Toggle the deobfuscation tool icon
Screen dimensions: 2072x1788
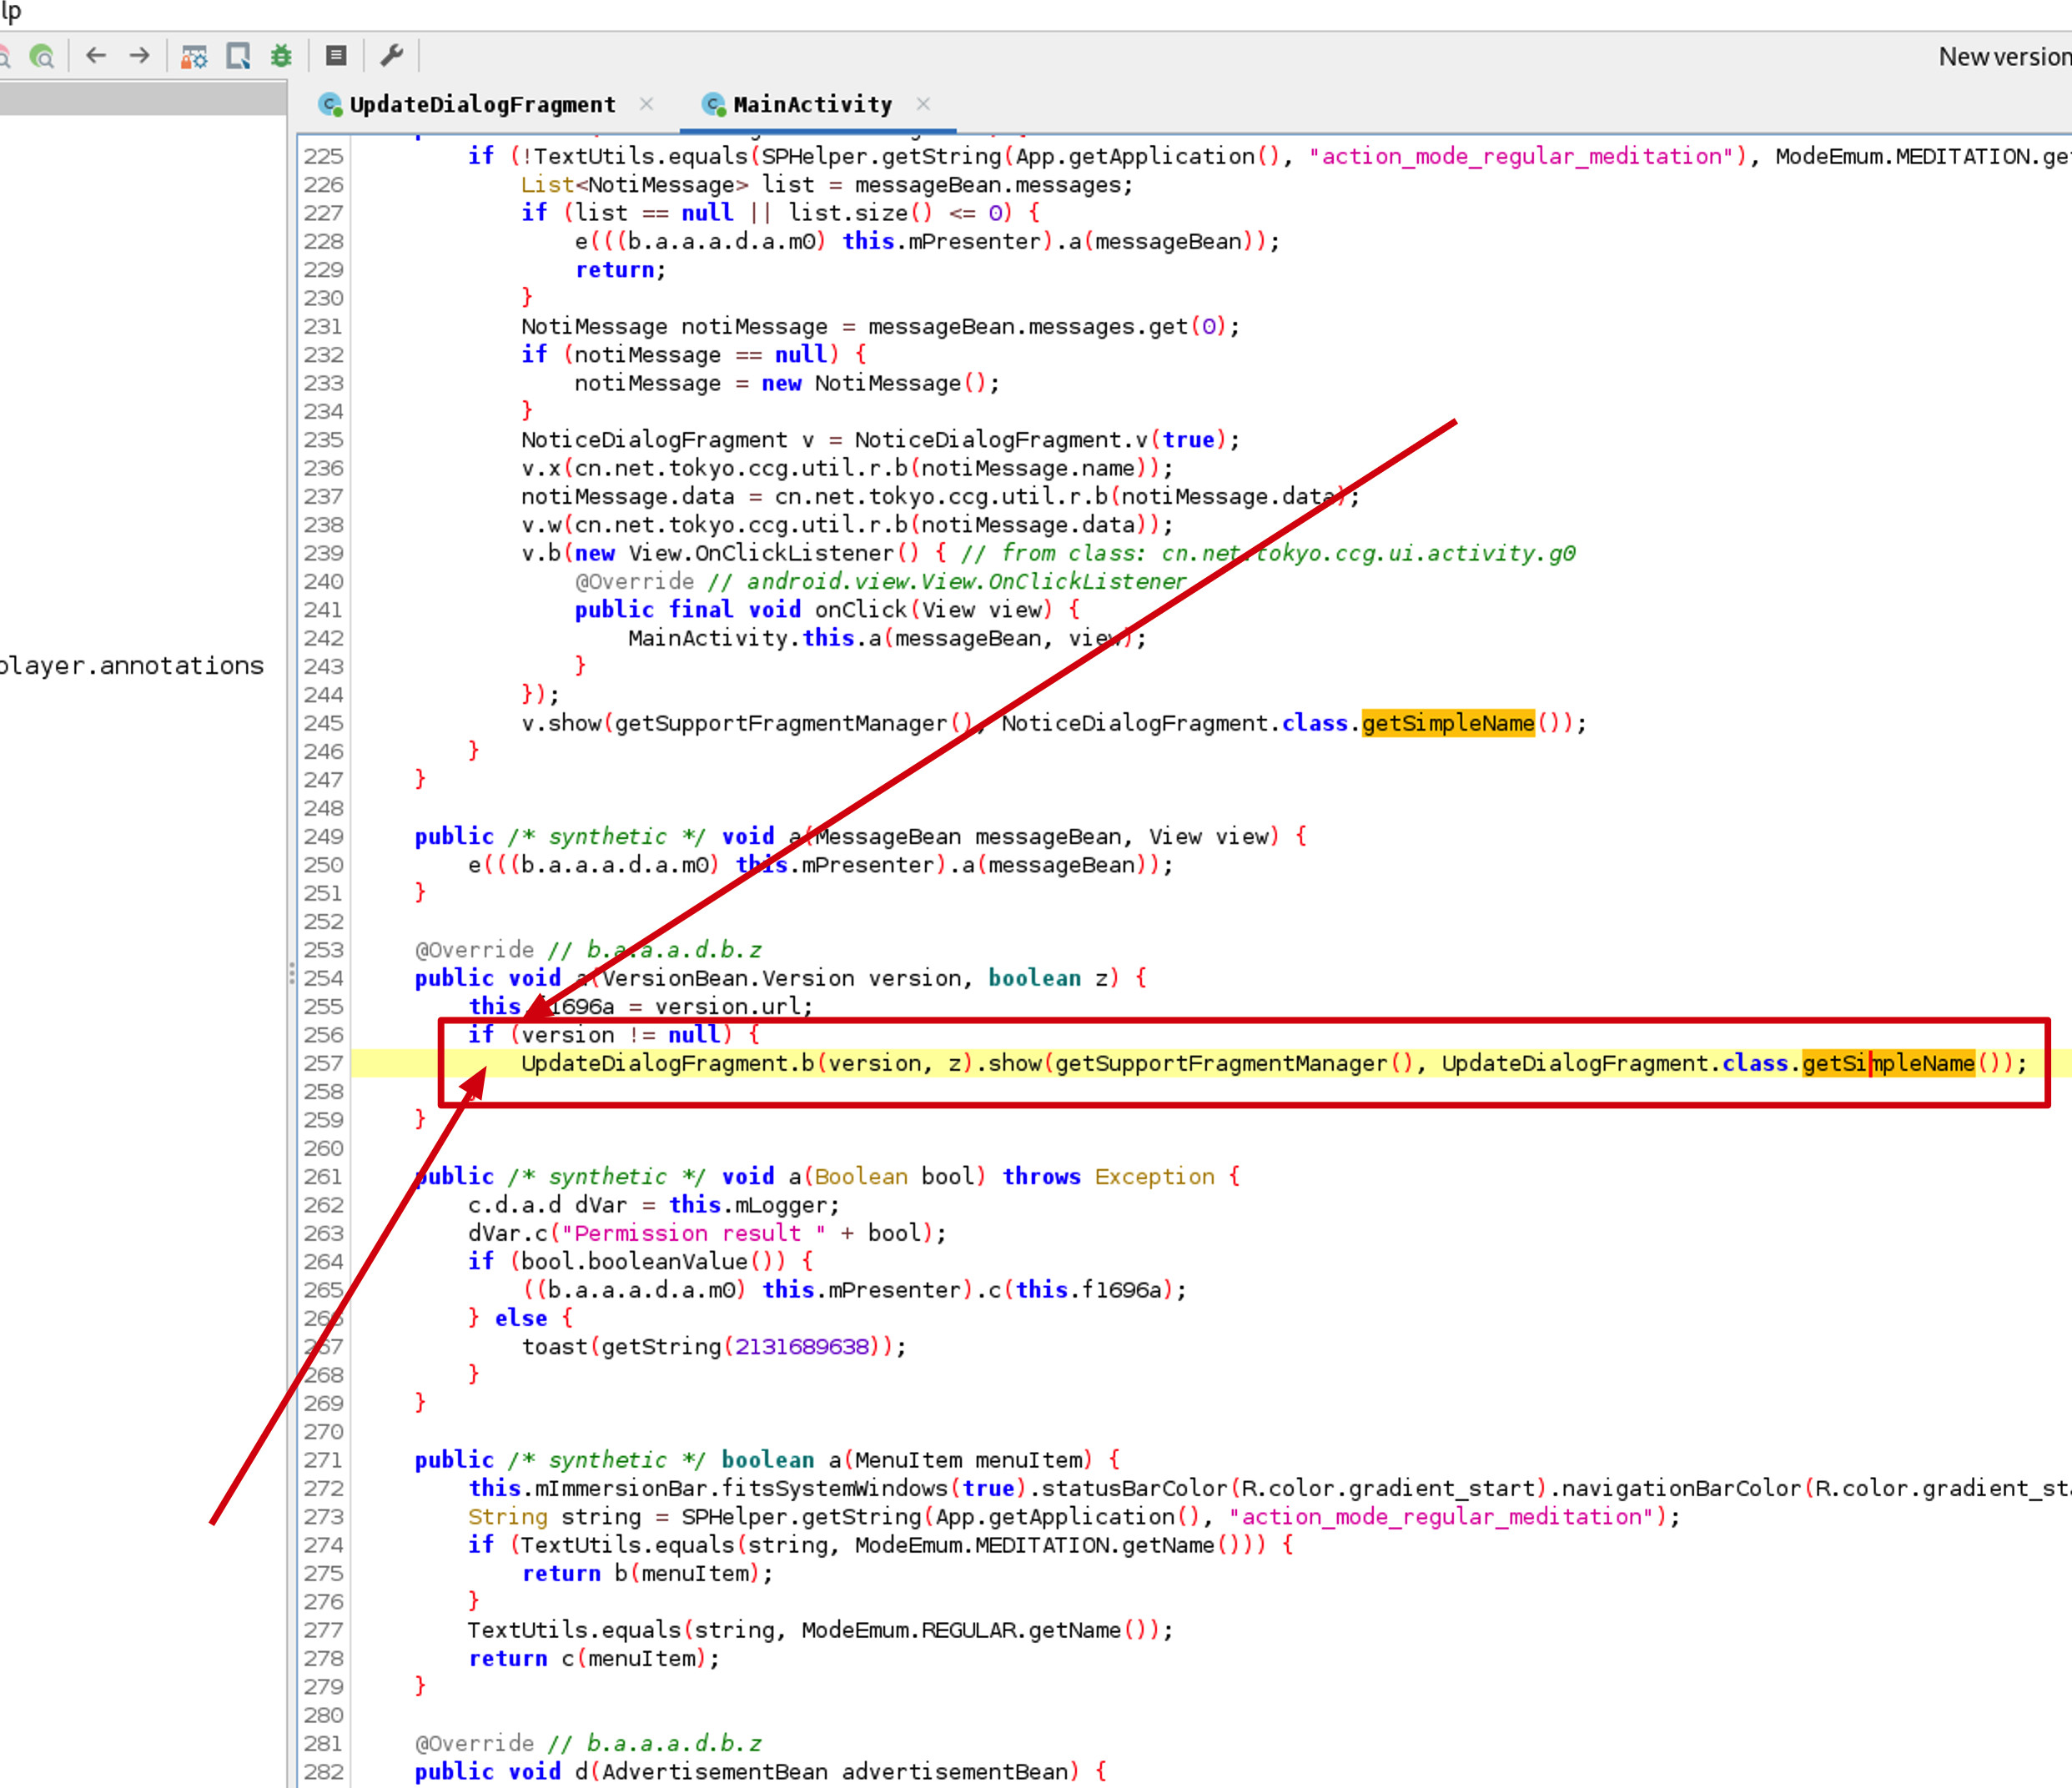[194, 56]
